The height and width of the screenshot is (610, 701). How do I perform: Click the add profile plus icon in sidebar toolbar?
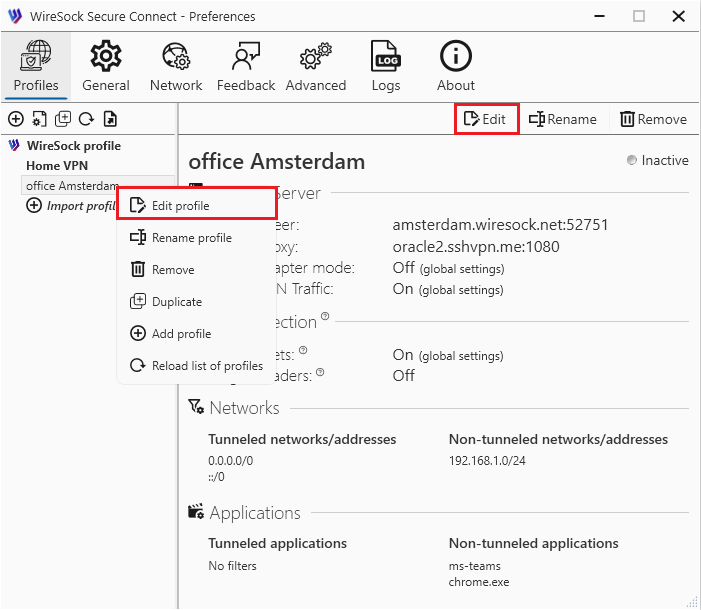pos(16,119)
